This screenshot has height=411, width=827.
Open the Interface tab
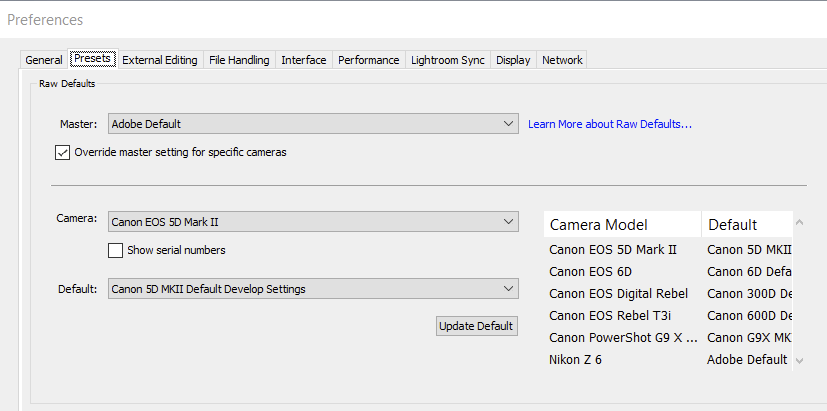coord(304,60)
